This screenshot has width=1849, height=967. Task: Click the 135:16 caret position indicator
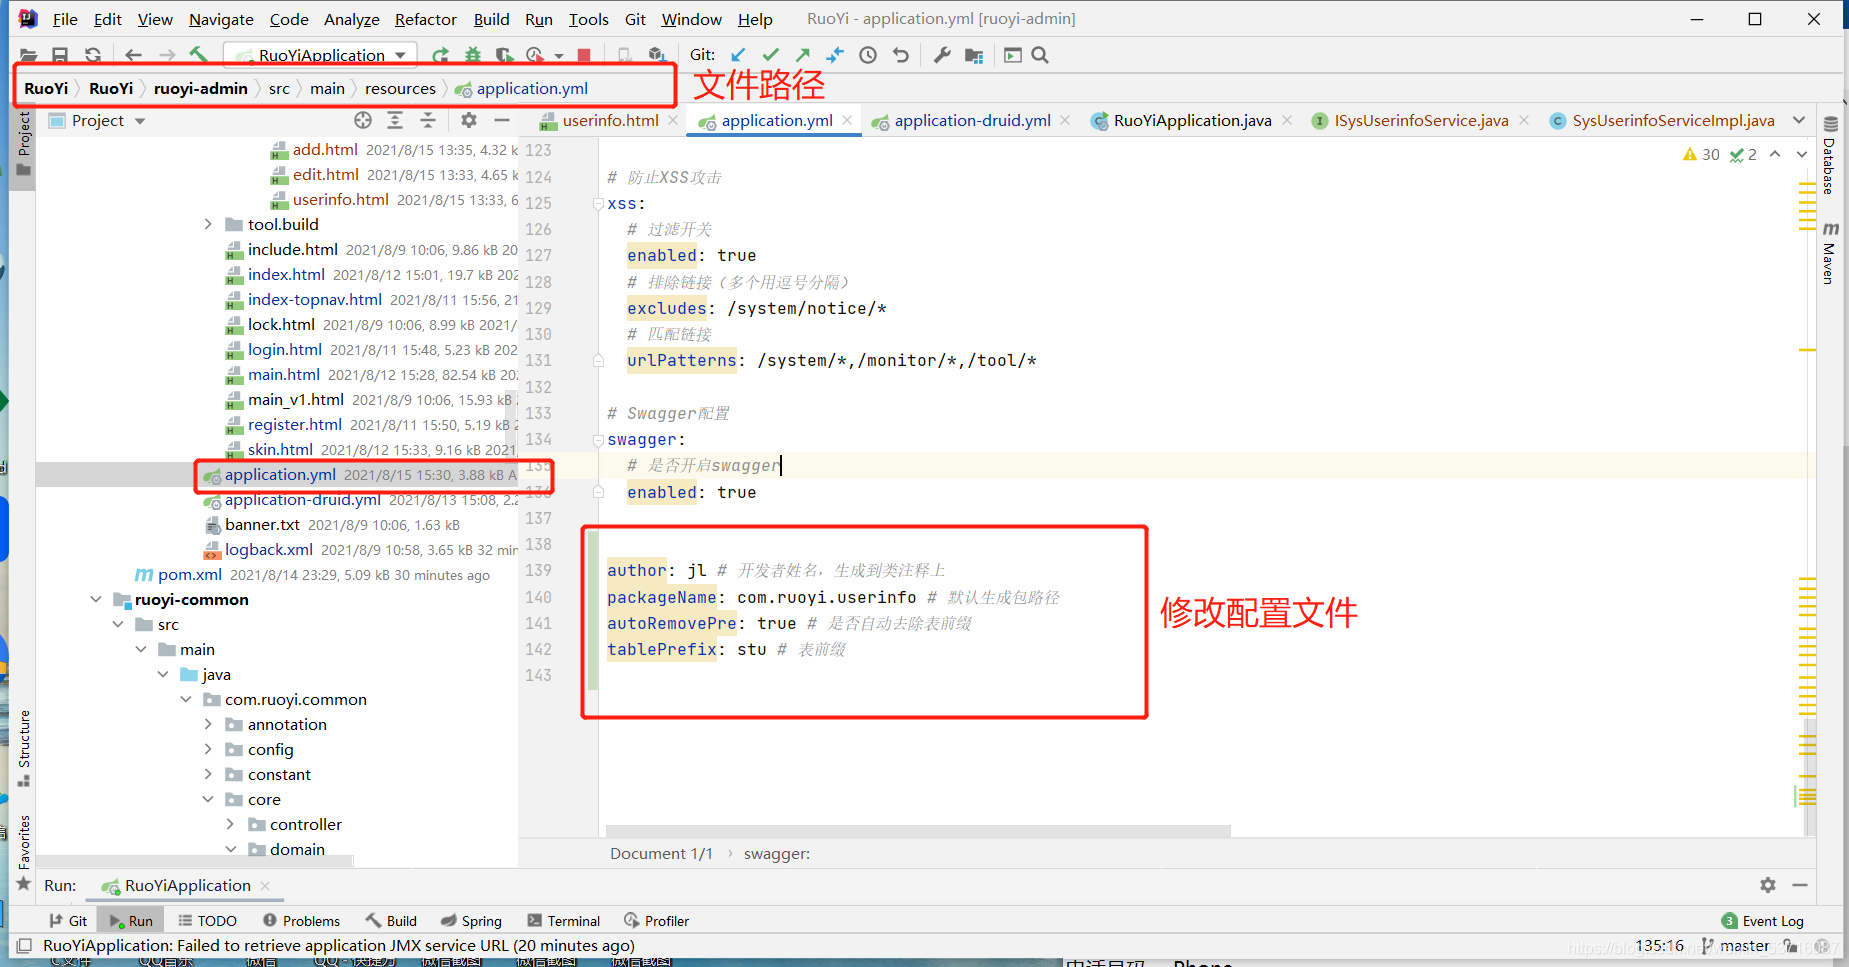click(1659, 945)
